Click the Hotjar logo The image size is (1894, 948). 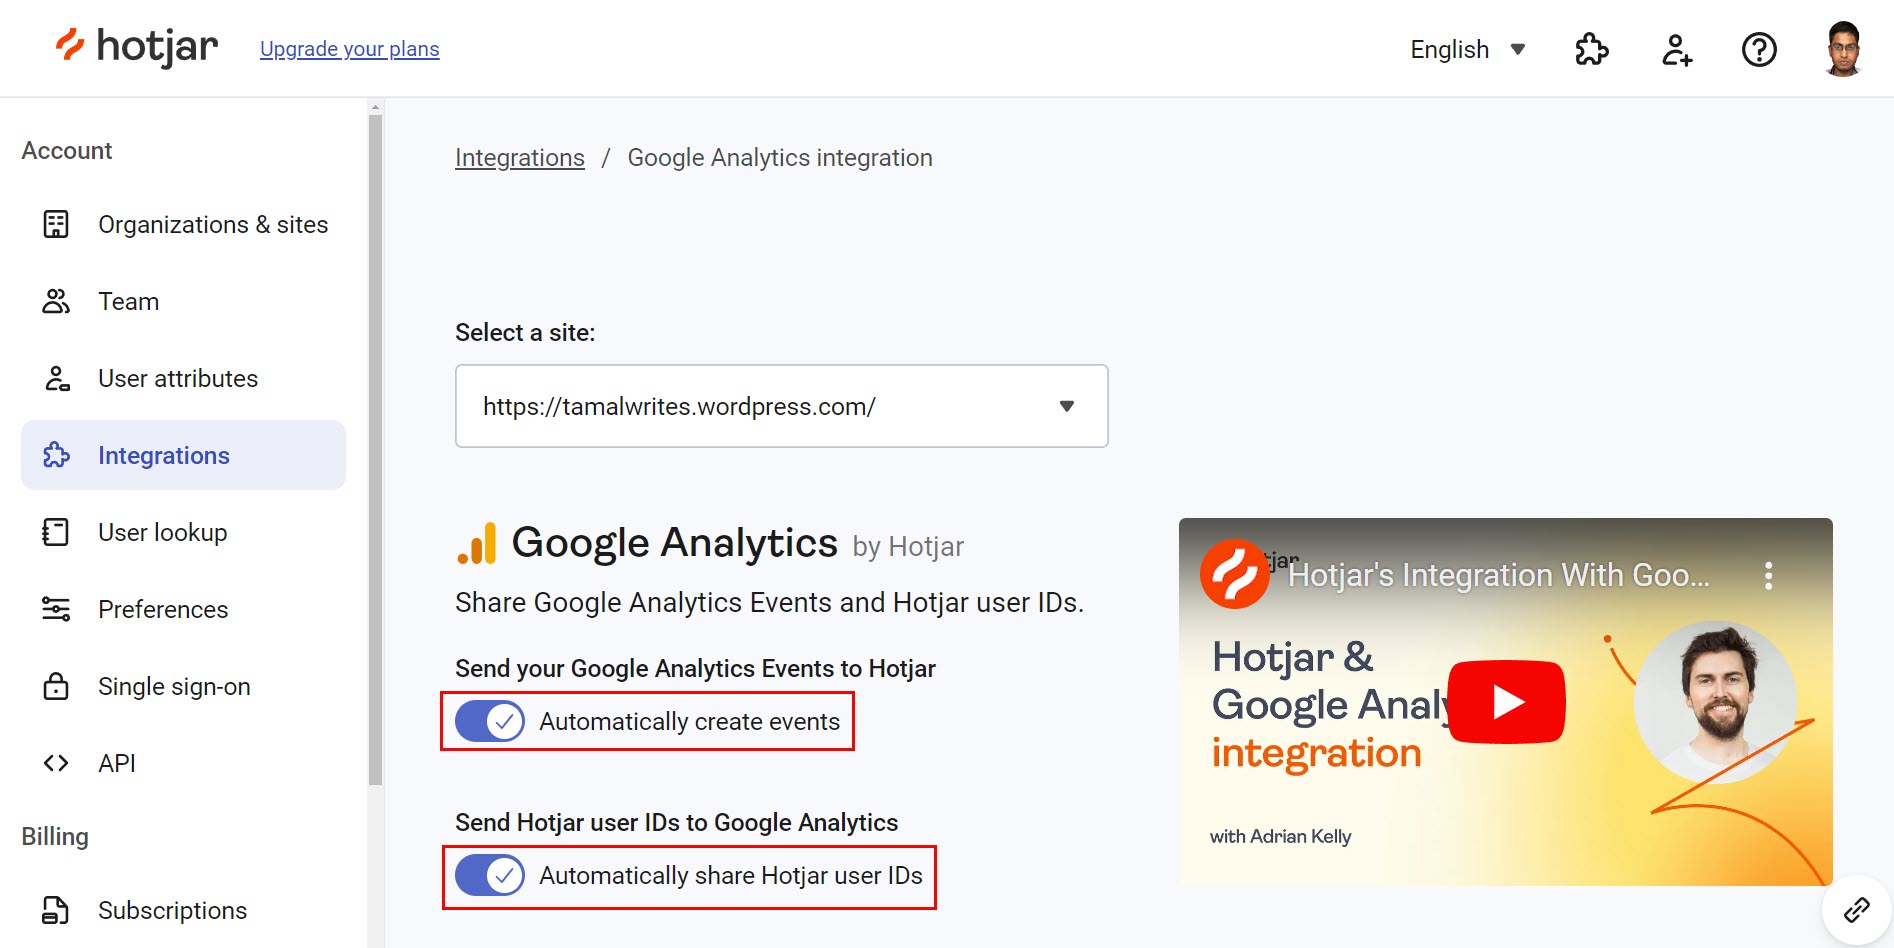[x=137, y=46]
